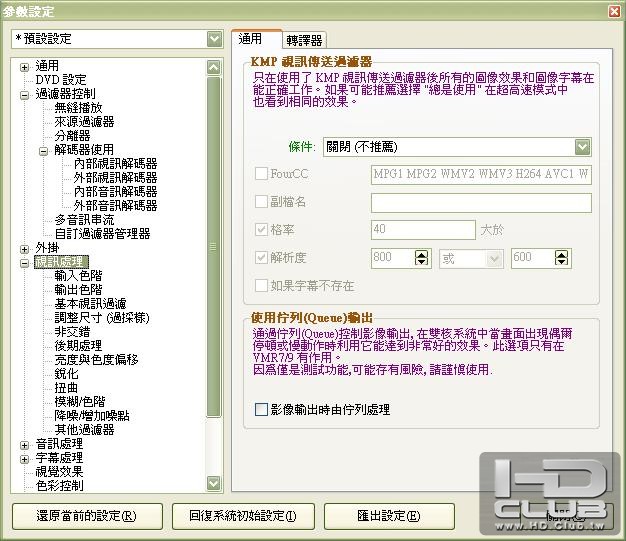Select 視訊處理 tree item label

[61, 262]
